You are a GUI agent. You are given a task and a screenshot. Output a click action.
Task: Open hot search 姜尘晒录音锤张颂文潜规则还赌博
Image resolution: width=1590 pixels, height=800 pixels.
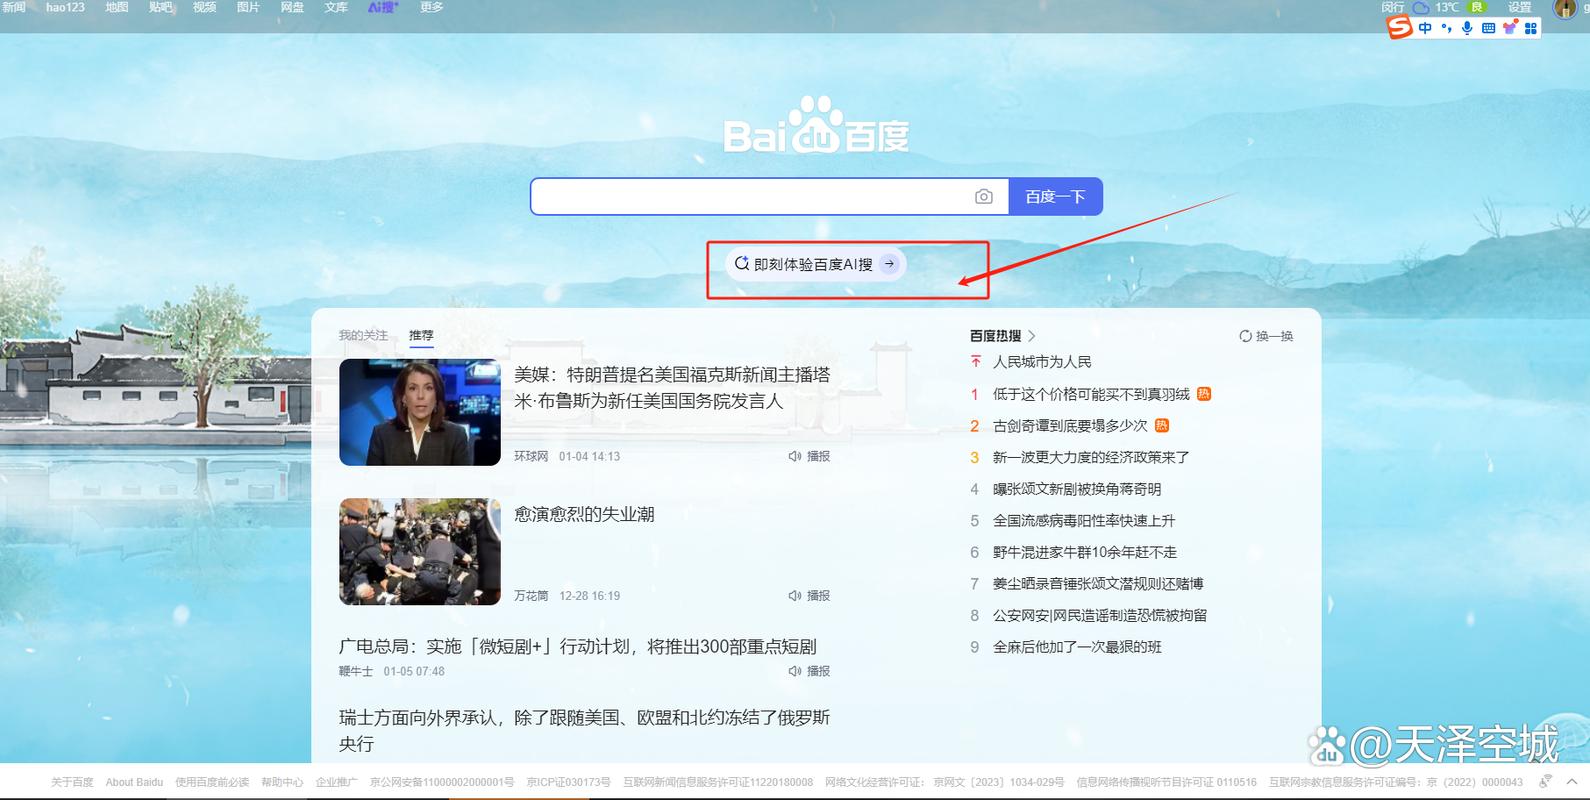point(1098,584)
